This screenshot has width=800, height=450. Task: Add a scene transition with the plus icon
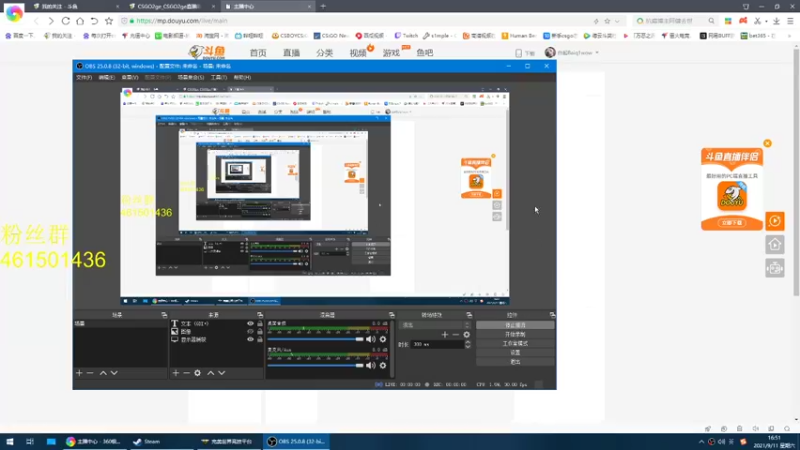click(x=444, y=335)
